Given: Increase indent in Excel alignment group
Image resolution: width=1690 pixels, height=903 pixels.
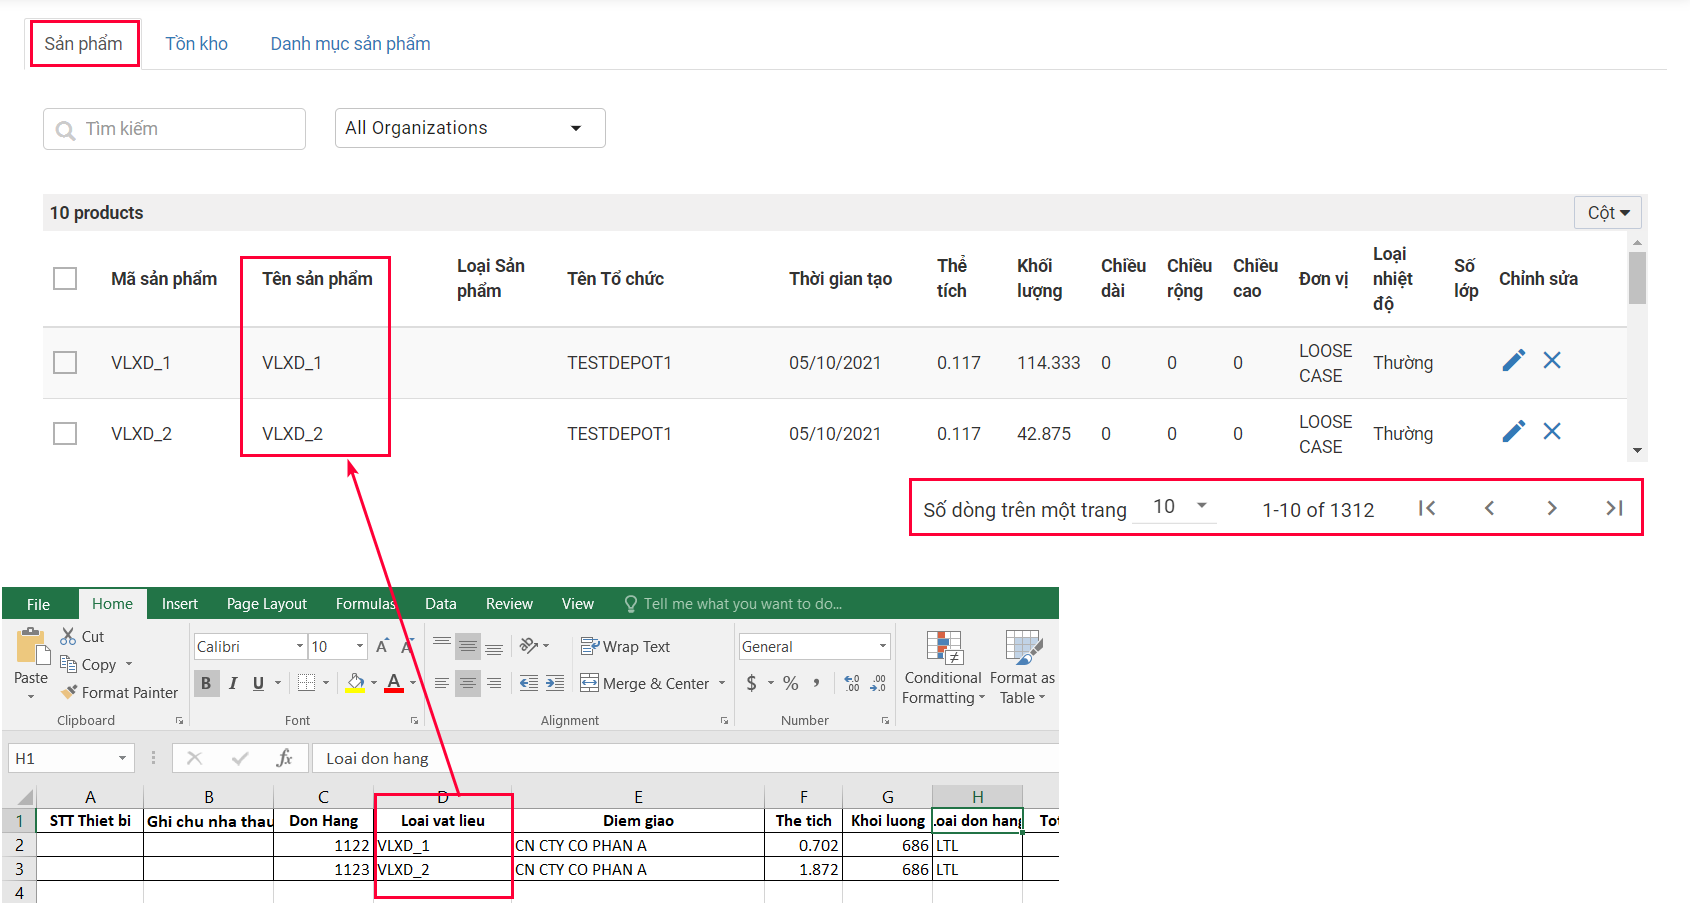Looking at the screenshot, I should [x=555, y=683].
